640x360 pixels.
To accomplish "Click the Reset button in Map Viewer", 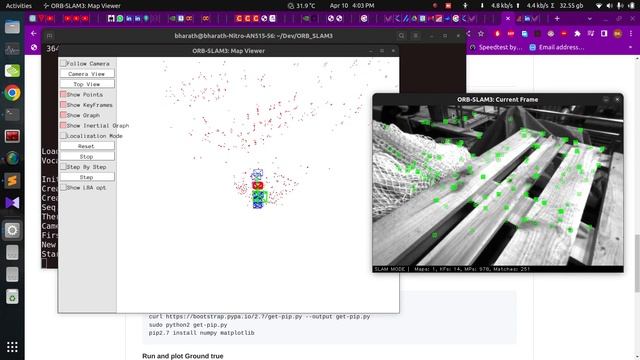I will pos(87,146).
